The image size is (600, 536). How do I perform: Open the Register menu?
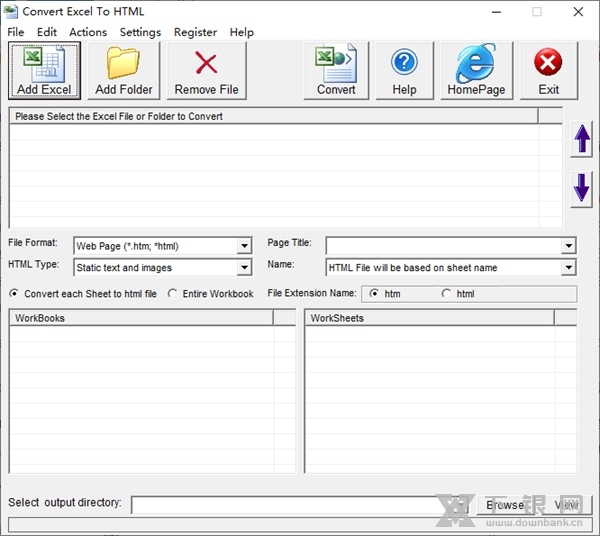tap(195, 32)
